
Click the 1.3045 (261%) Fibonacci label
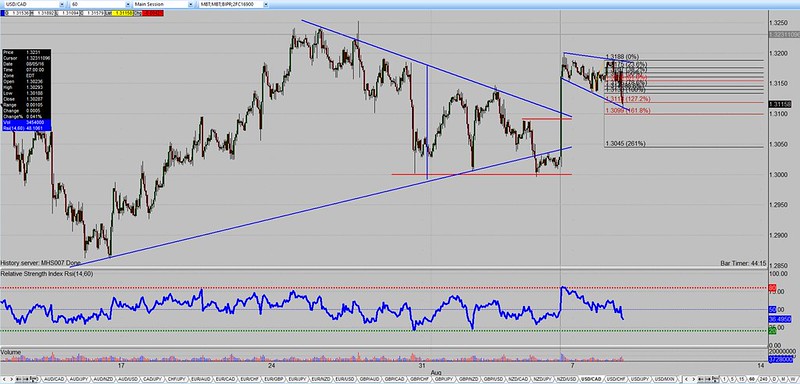coord(625,144)
